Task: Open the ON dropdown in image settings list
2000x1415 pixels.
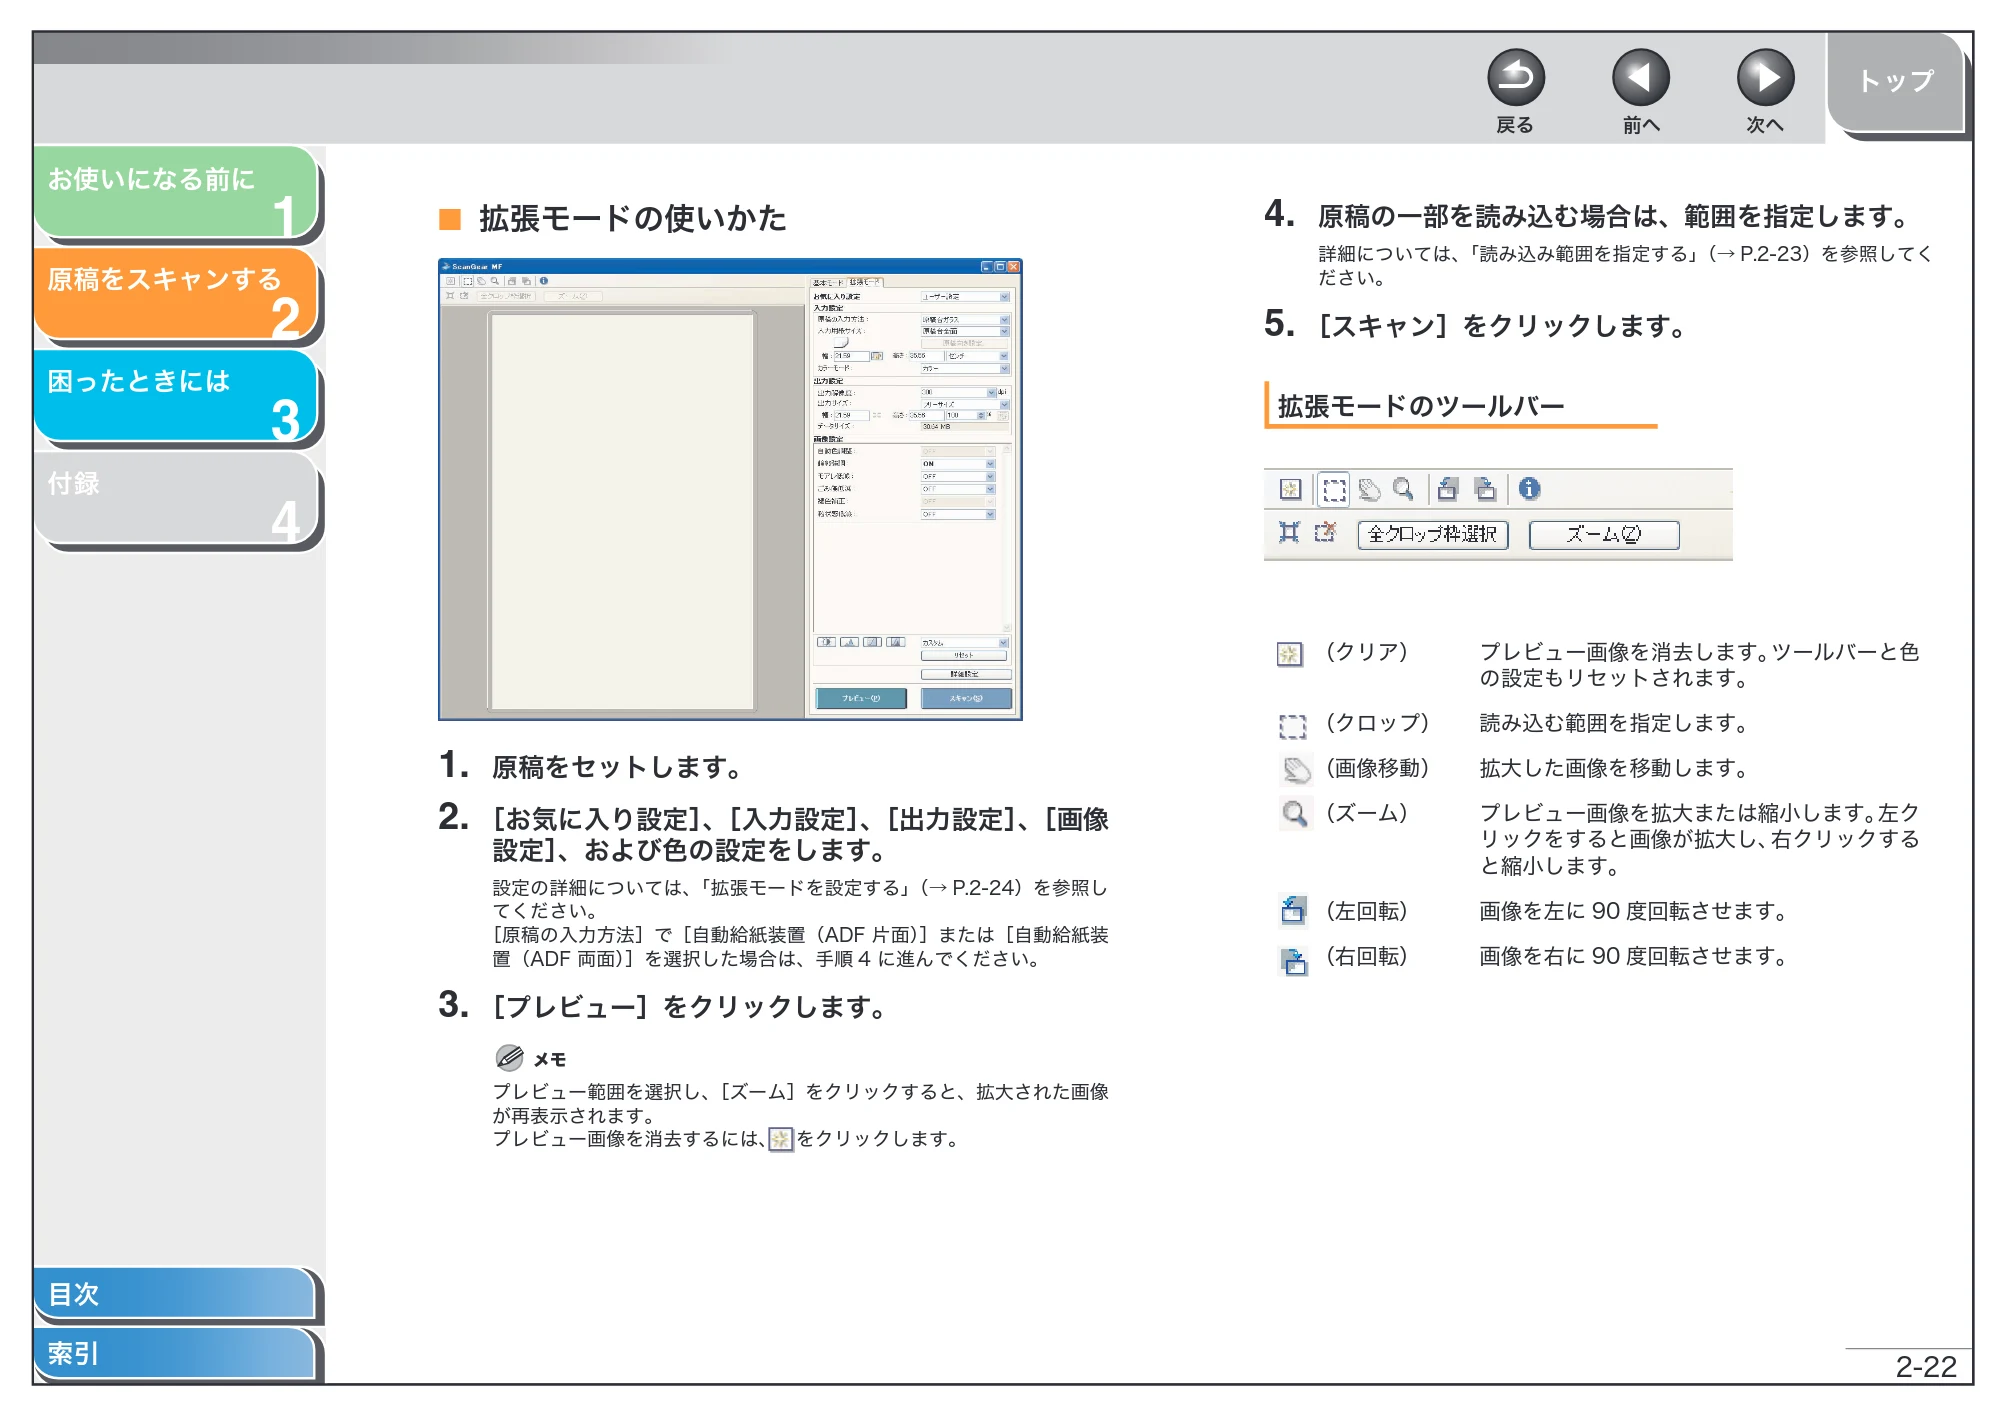Action: (958, 464)
